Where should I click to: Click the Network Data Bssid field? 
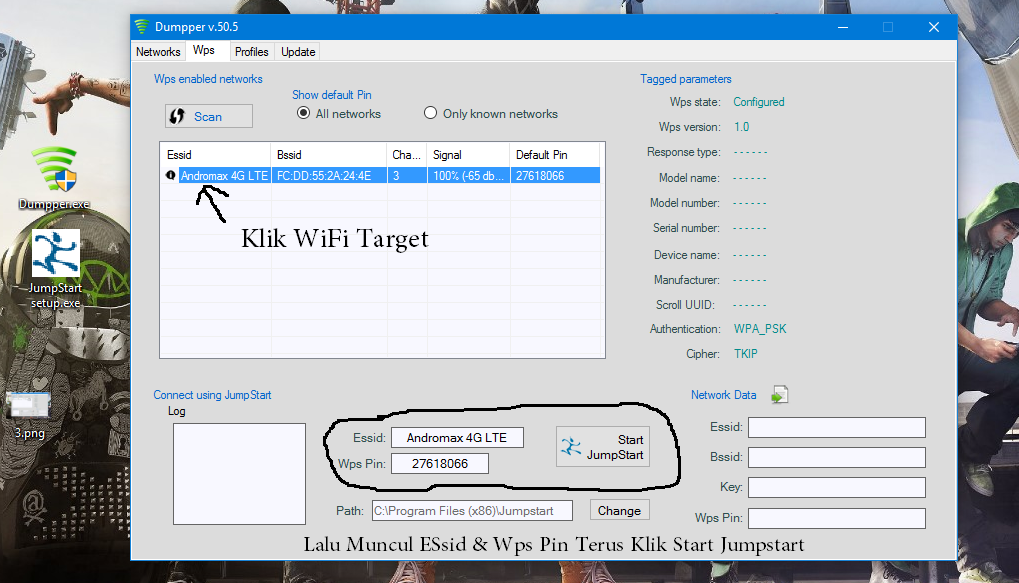(x=836, y=458)
